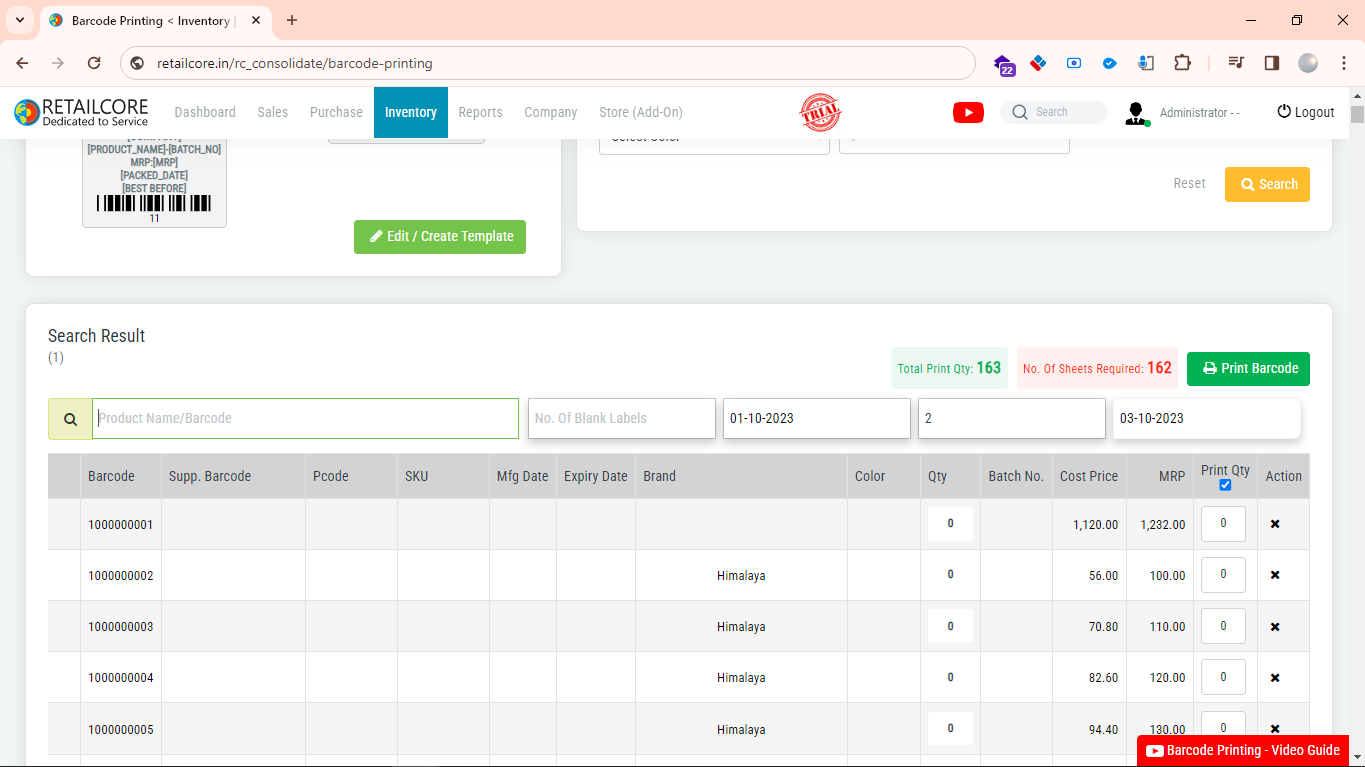This screenshot has width=1365, height=767.
Task: Click the field containing 2
Action: click(1012, 418)
